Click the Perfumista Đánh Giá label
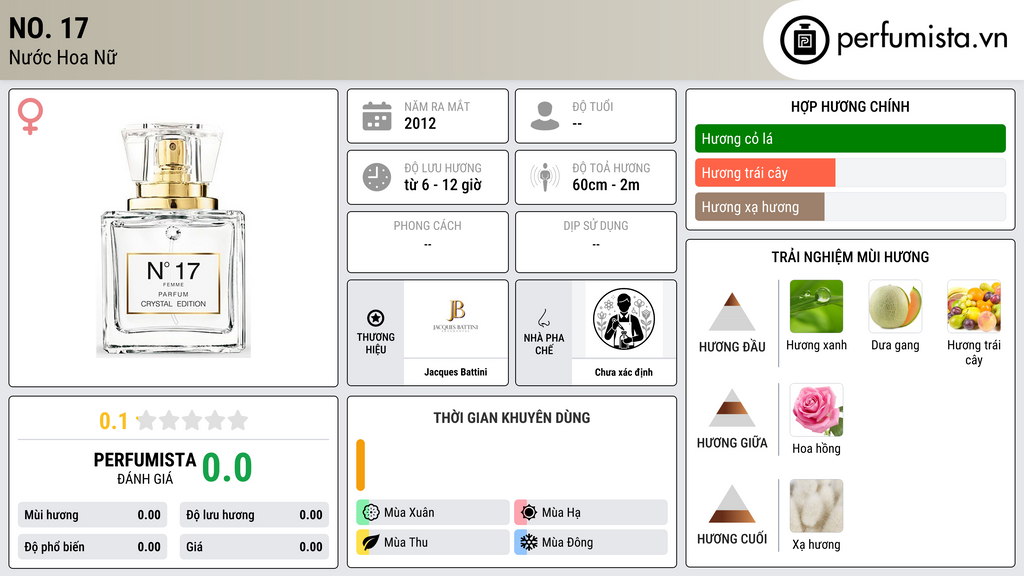Image resolution: width=1024 pixels, height=576 pixels. [145, 468]
